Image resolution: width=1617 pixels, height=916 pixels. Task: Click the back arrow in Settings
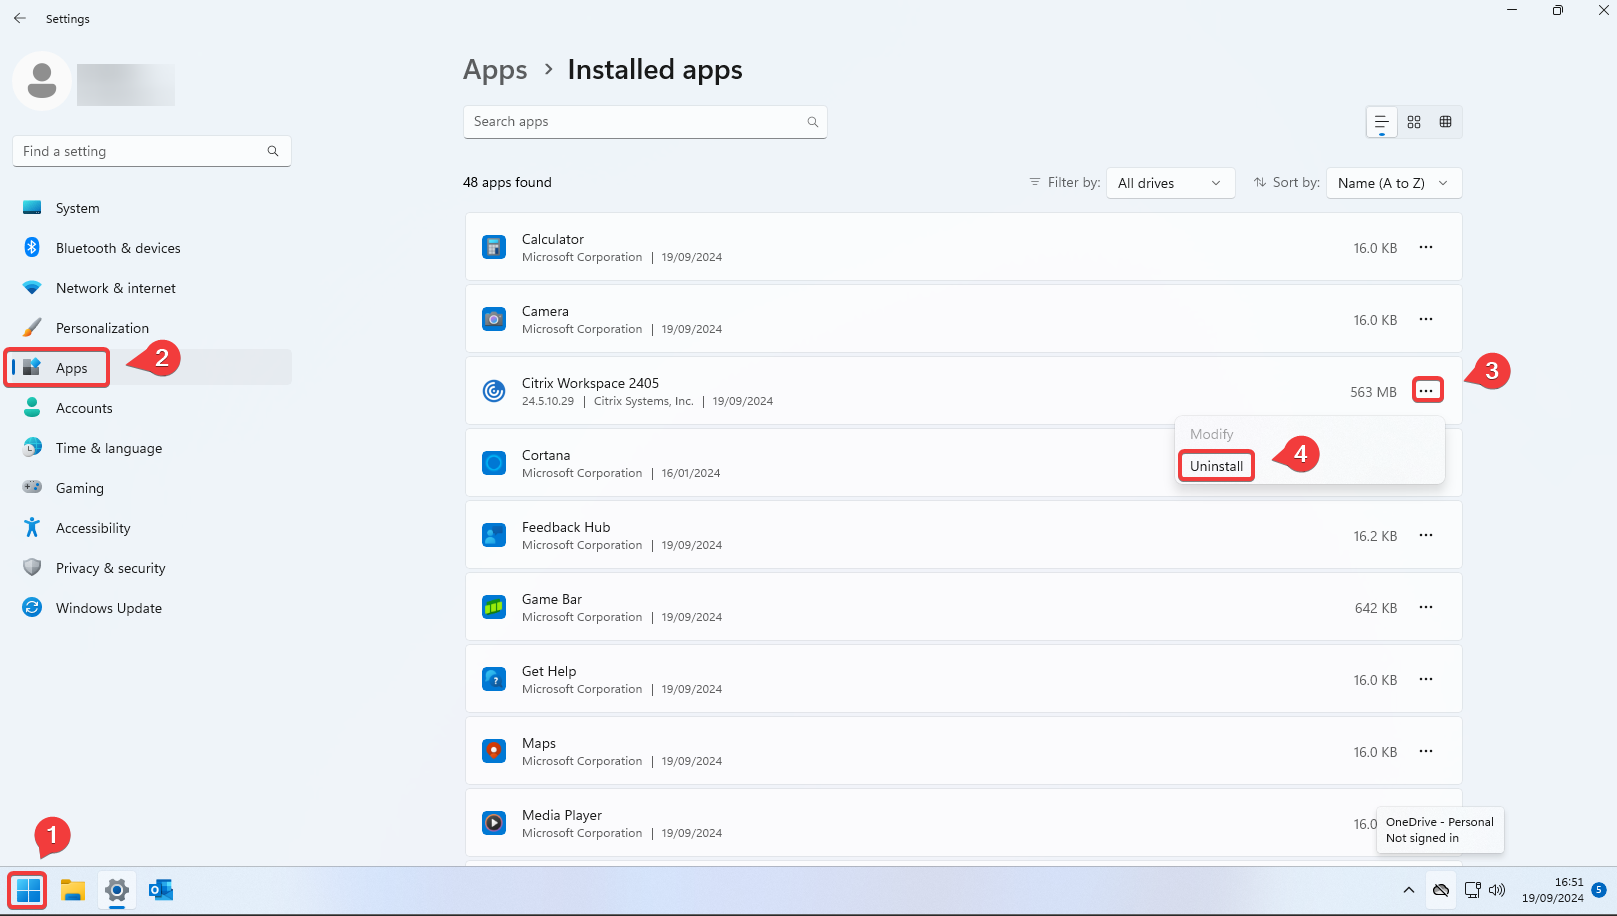point(19,18)
